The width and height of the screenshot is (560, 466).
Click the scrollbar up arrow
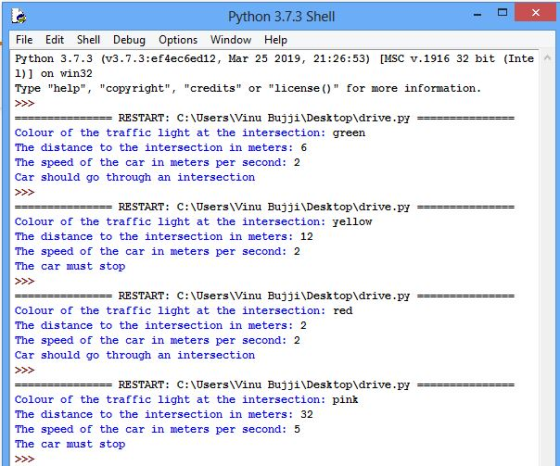pyautogui.click(x=547, y=58)
